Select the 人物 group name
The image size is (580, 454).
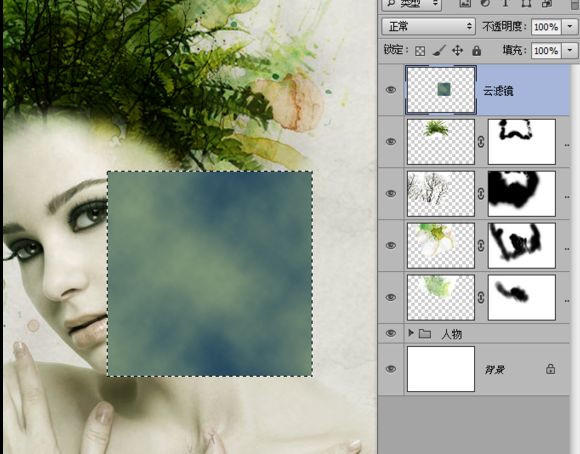click(x=452, y=334)
